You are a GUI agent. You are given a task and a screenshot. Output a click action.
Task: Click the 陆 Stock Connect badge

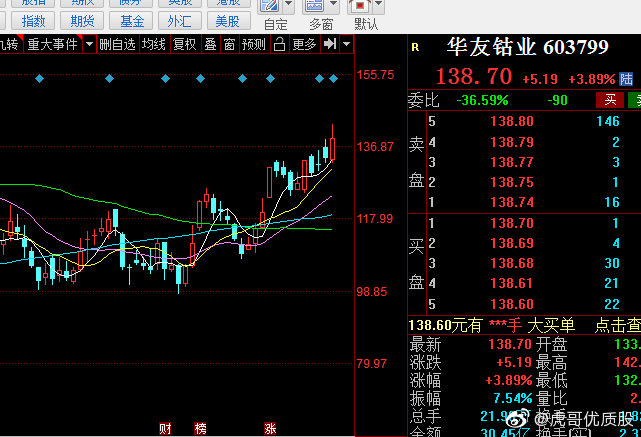coord(626,78)
